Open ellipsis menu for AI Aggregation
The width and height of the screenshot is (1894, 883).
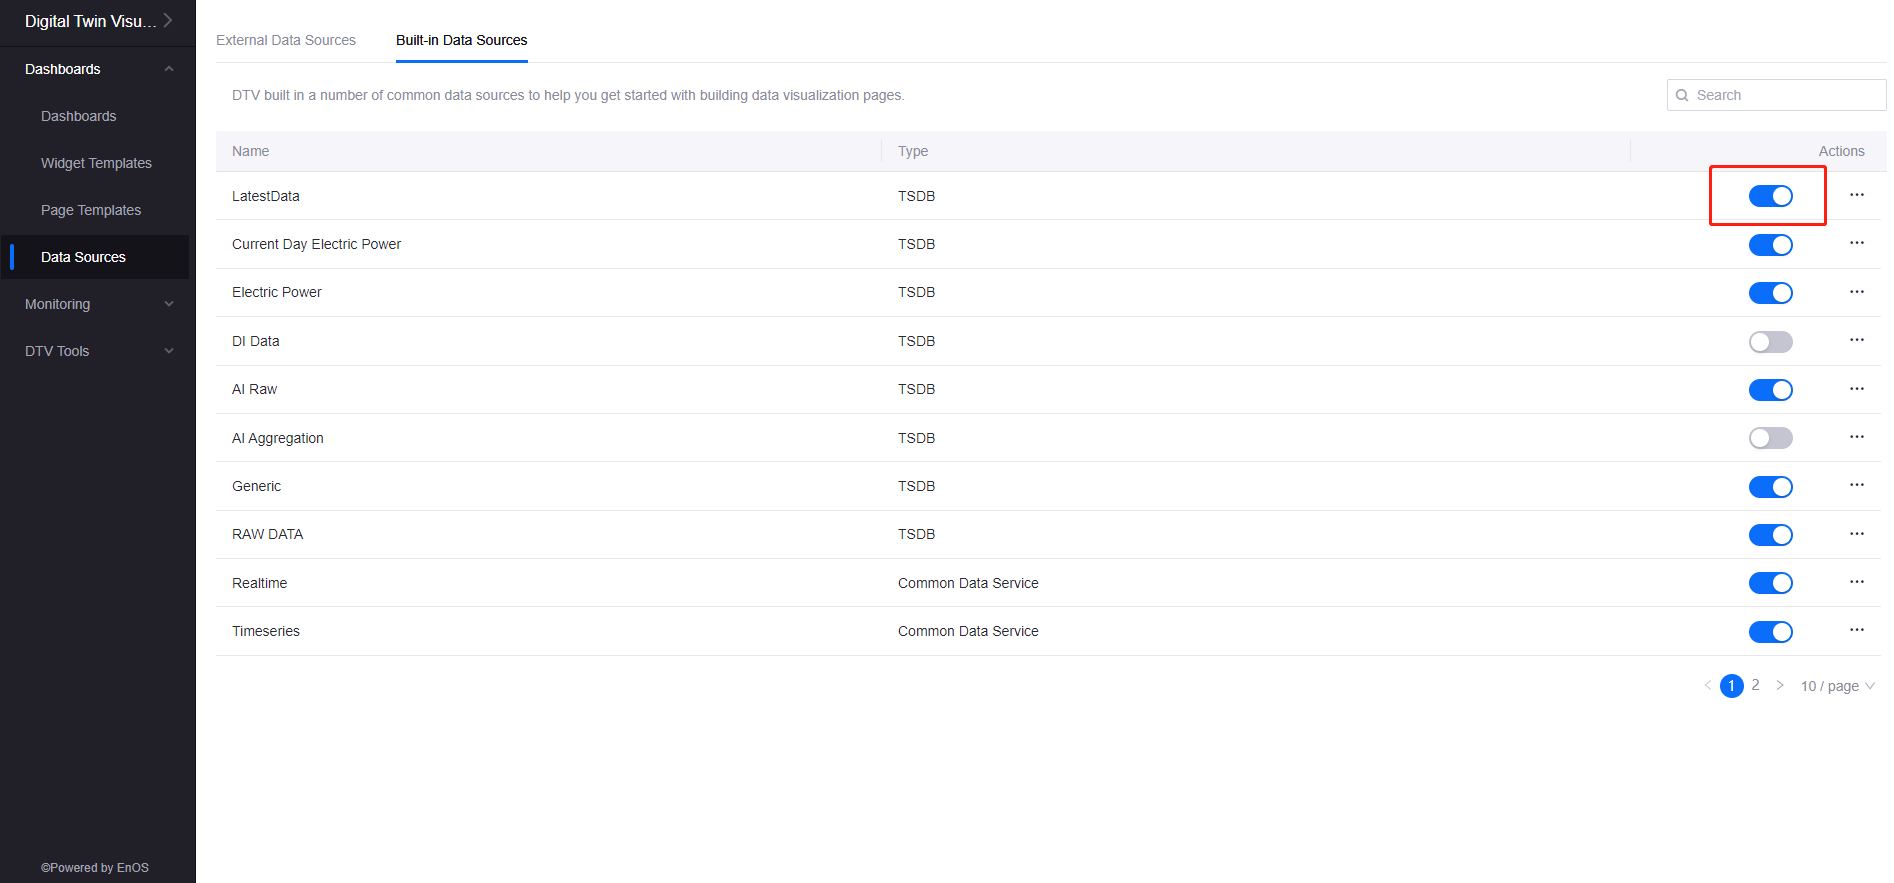click(1856, 437)
